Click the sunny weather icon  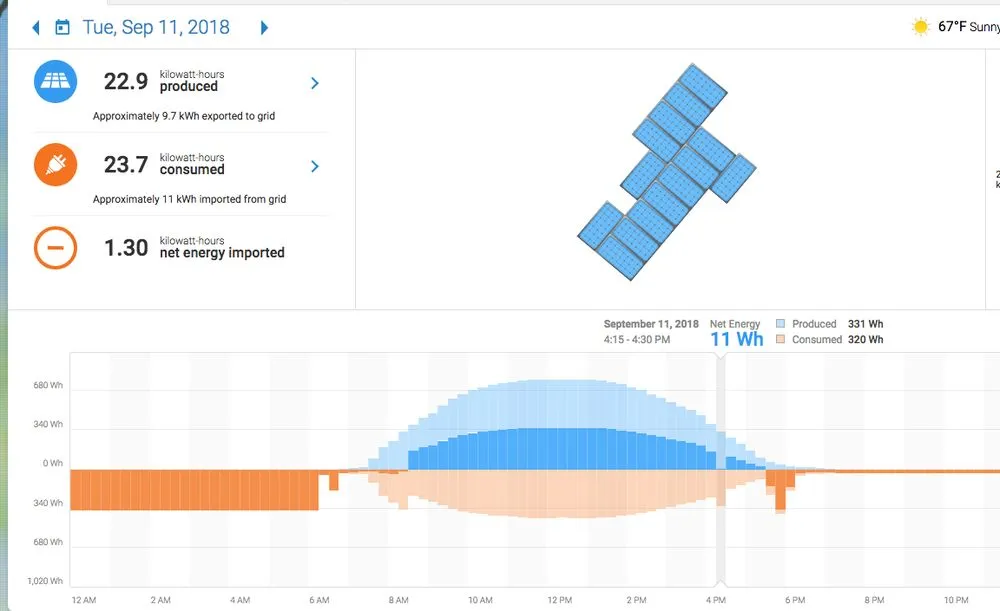(920, 27)
